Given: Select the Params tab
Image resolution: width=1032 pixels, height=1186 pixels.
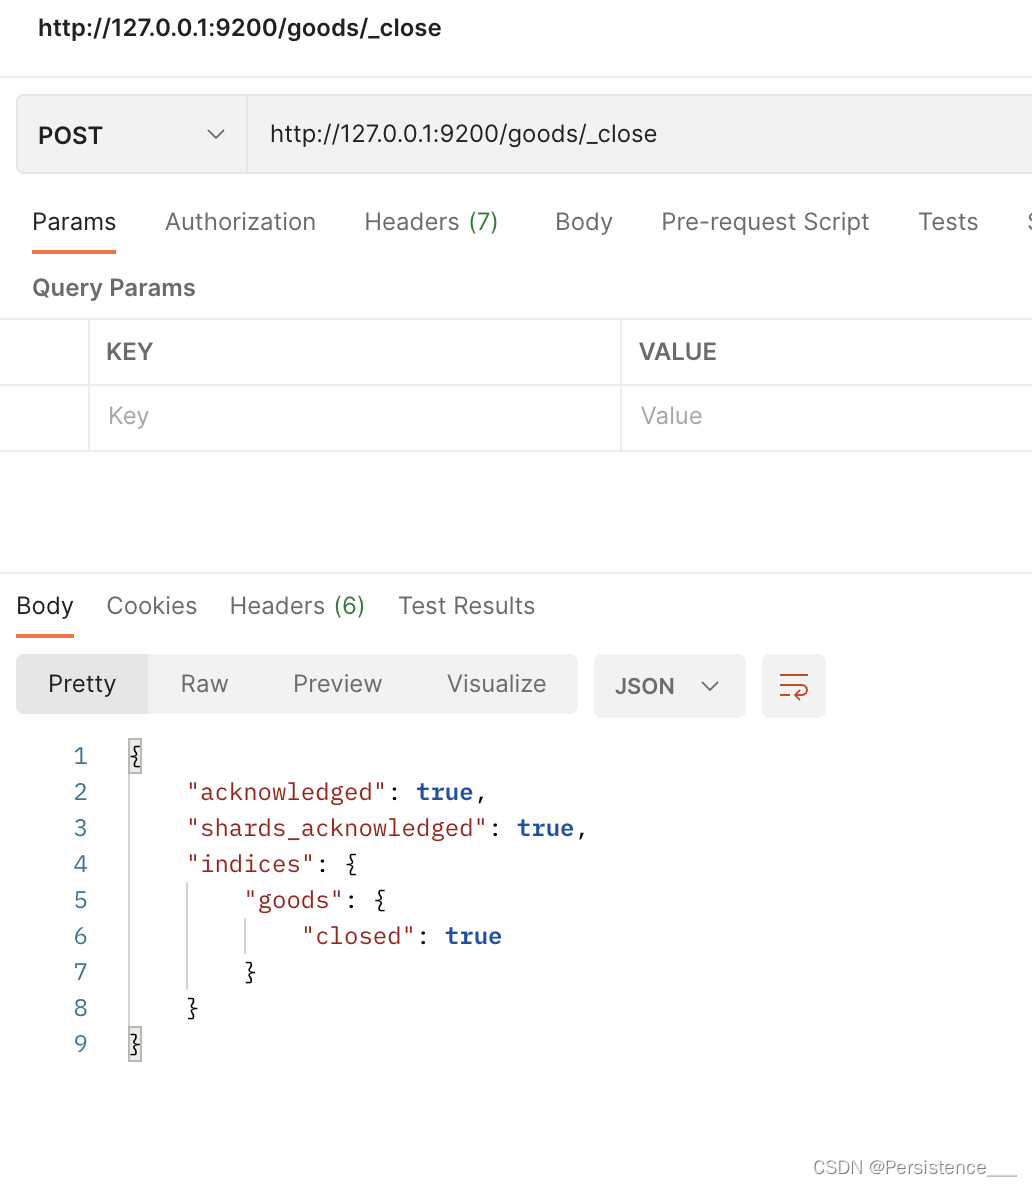Looking at the screenshot, I should 74,222.
